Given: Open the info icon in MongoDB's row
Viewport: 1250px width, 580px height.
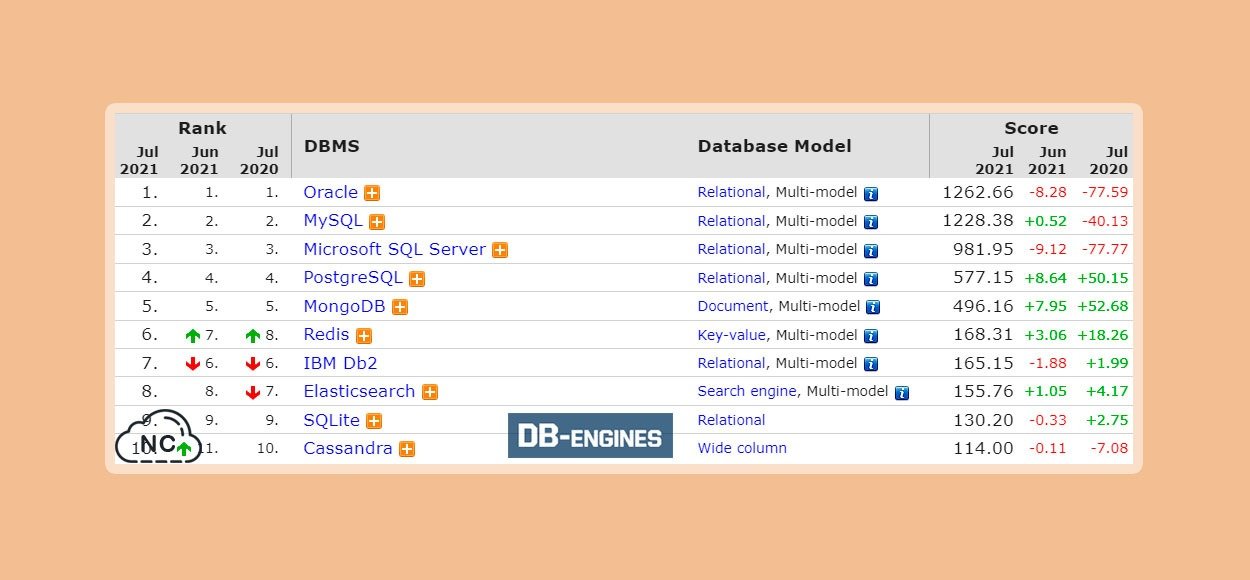Looking at the screenshot, I should tap(873, 307).
